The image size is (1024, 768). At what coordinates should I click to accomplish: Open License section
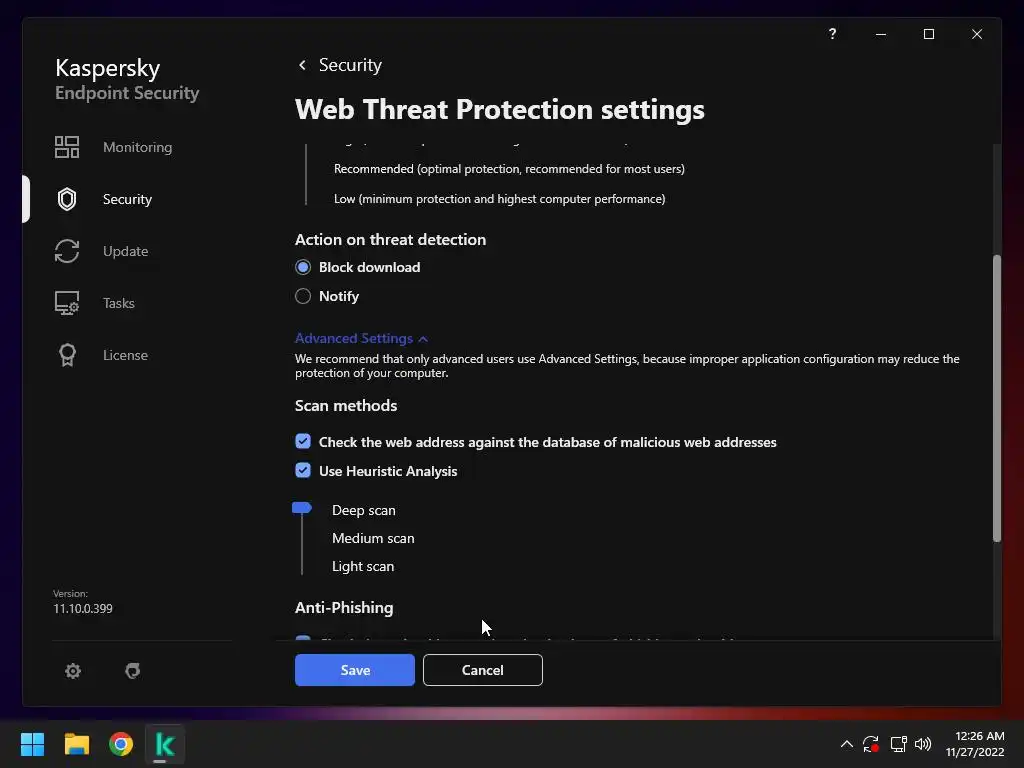tap(125, 355)
